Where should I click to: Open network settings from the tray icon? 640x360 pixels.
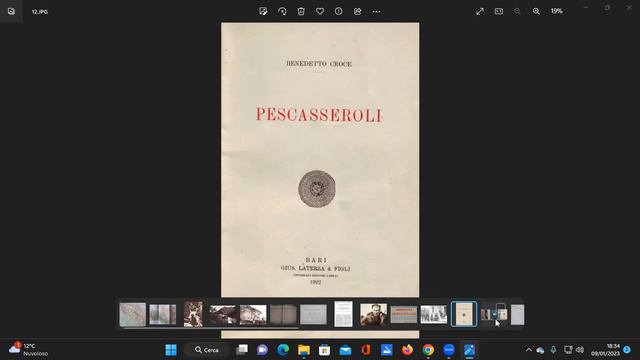coord(568,349)
